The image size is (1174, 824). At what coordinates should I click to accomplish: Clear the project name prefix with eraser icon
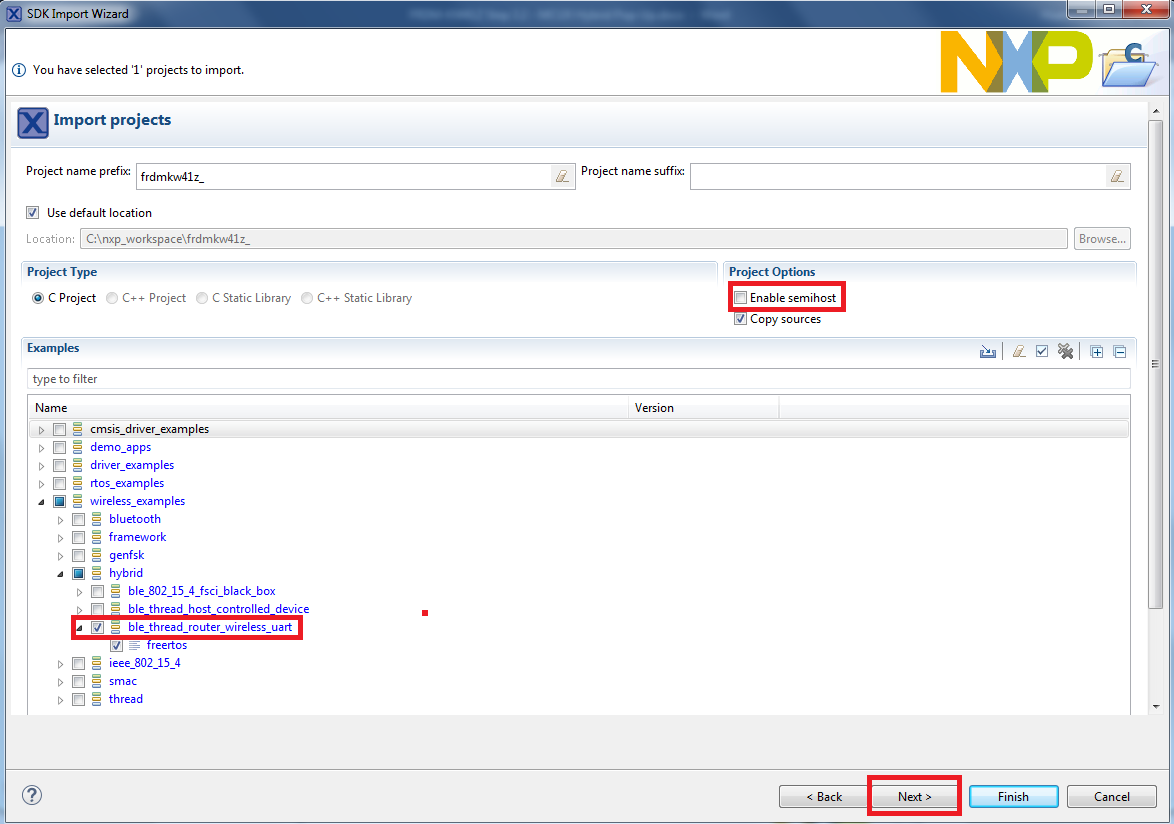[562, 176]
